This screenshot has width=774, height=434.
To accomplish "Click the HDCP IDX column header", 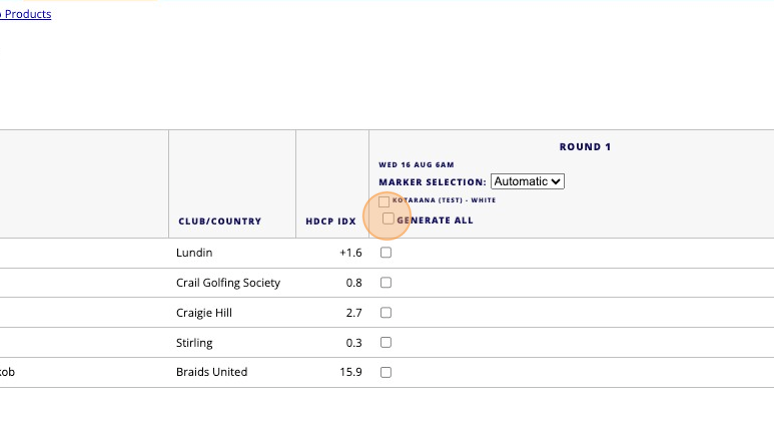I will (331, 221).
